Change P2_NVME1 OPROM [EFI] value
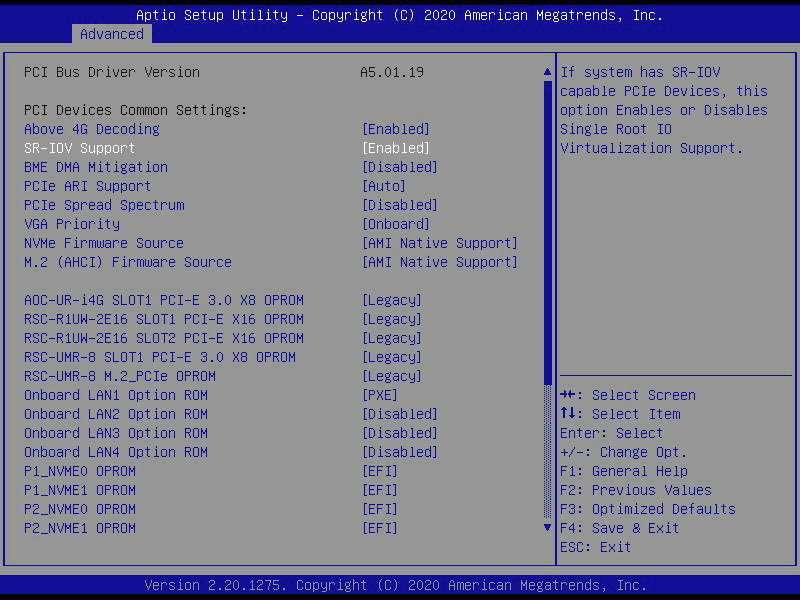800x600 pixels. tap(380, 528)
